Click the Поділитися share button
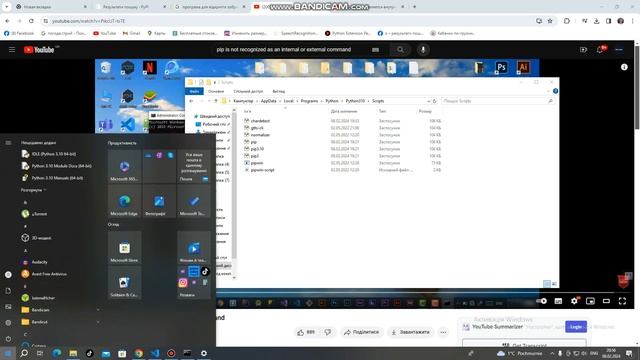 coord(361,332)
